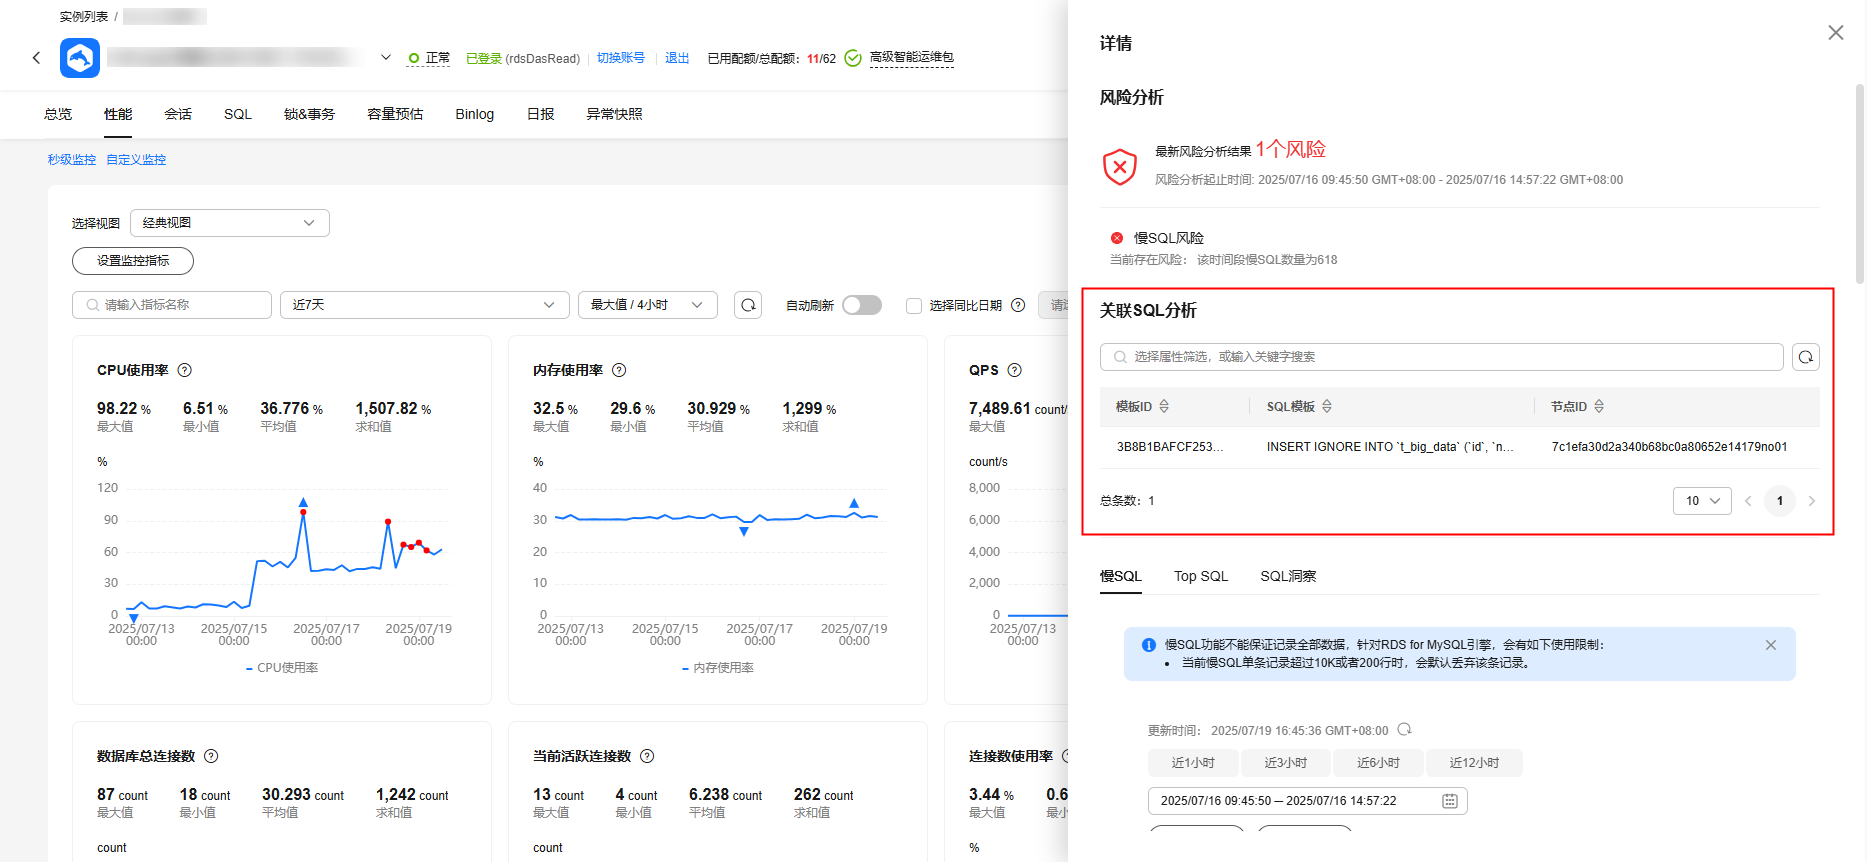
Task: Click the blue database instance logo icon
Action: (x=80, y=58)
